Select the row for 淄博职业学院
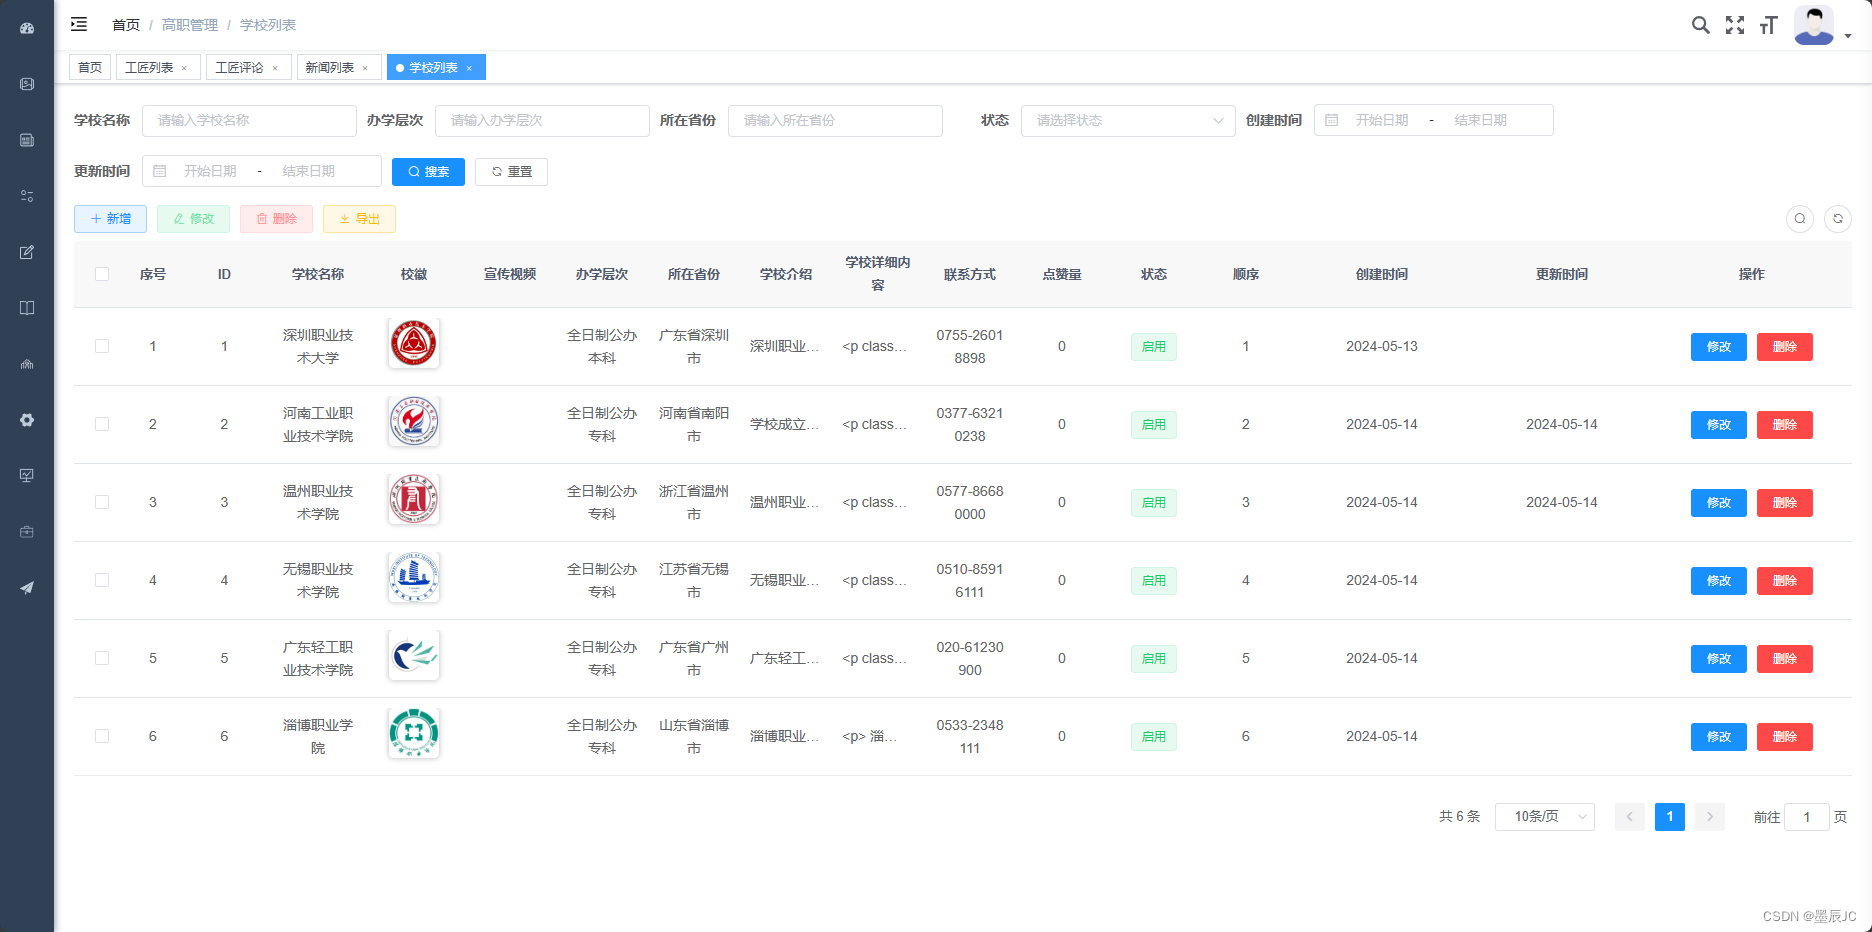Image resolution: width=1872 pixels, height=932 pixels. [102, 736]
